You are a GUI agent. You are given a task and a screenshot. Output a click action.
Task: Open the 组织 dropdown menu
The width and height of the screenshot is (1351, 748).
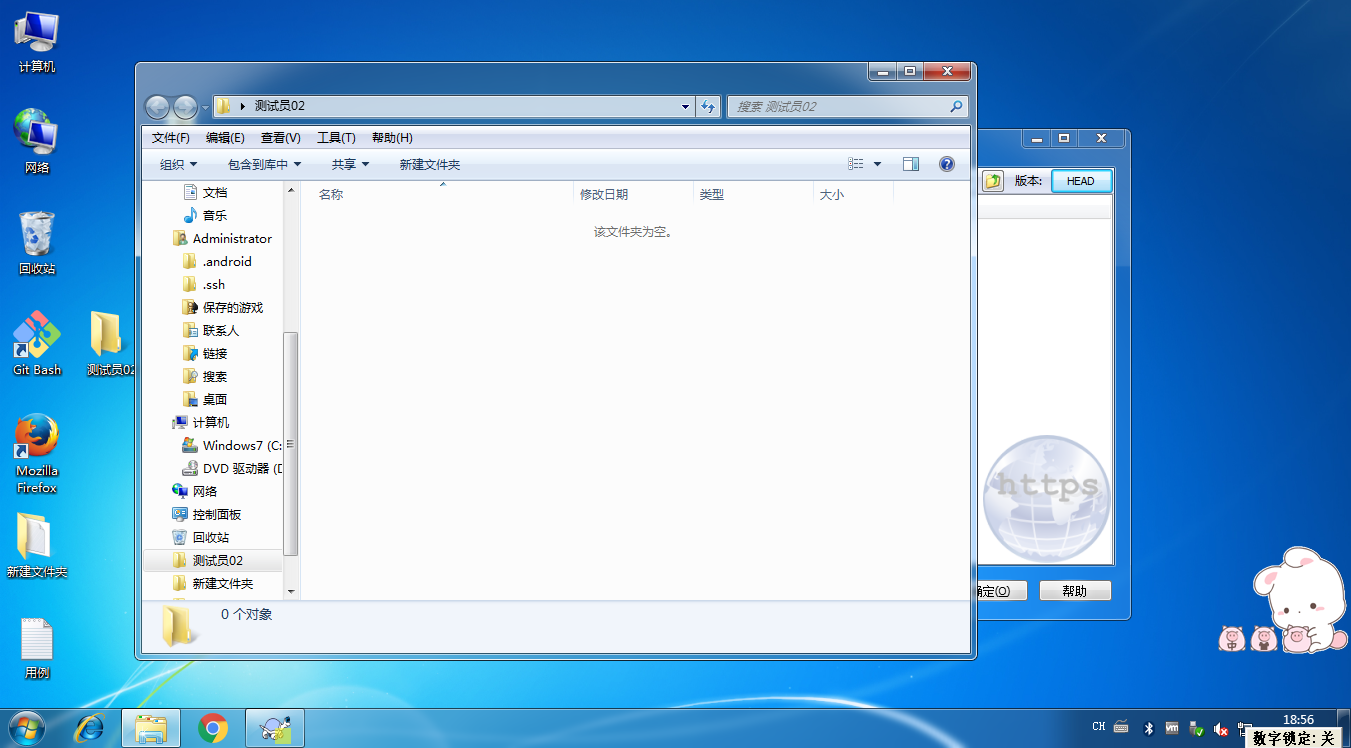point(179,164)
